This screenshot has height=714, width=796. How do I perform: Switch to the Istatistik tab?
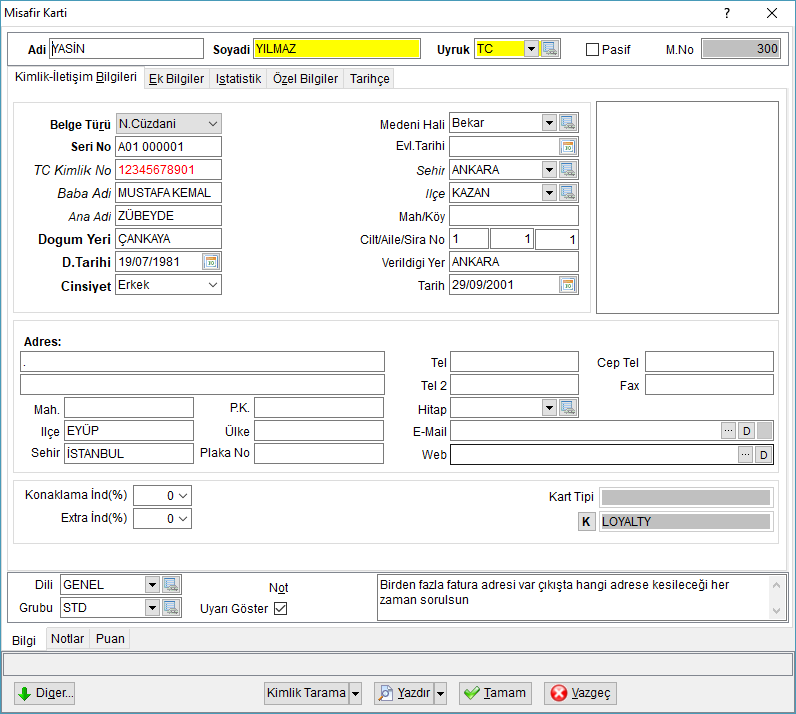click(x=238, y=79)
